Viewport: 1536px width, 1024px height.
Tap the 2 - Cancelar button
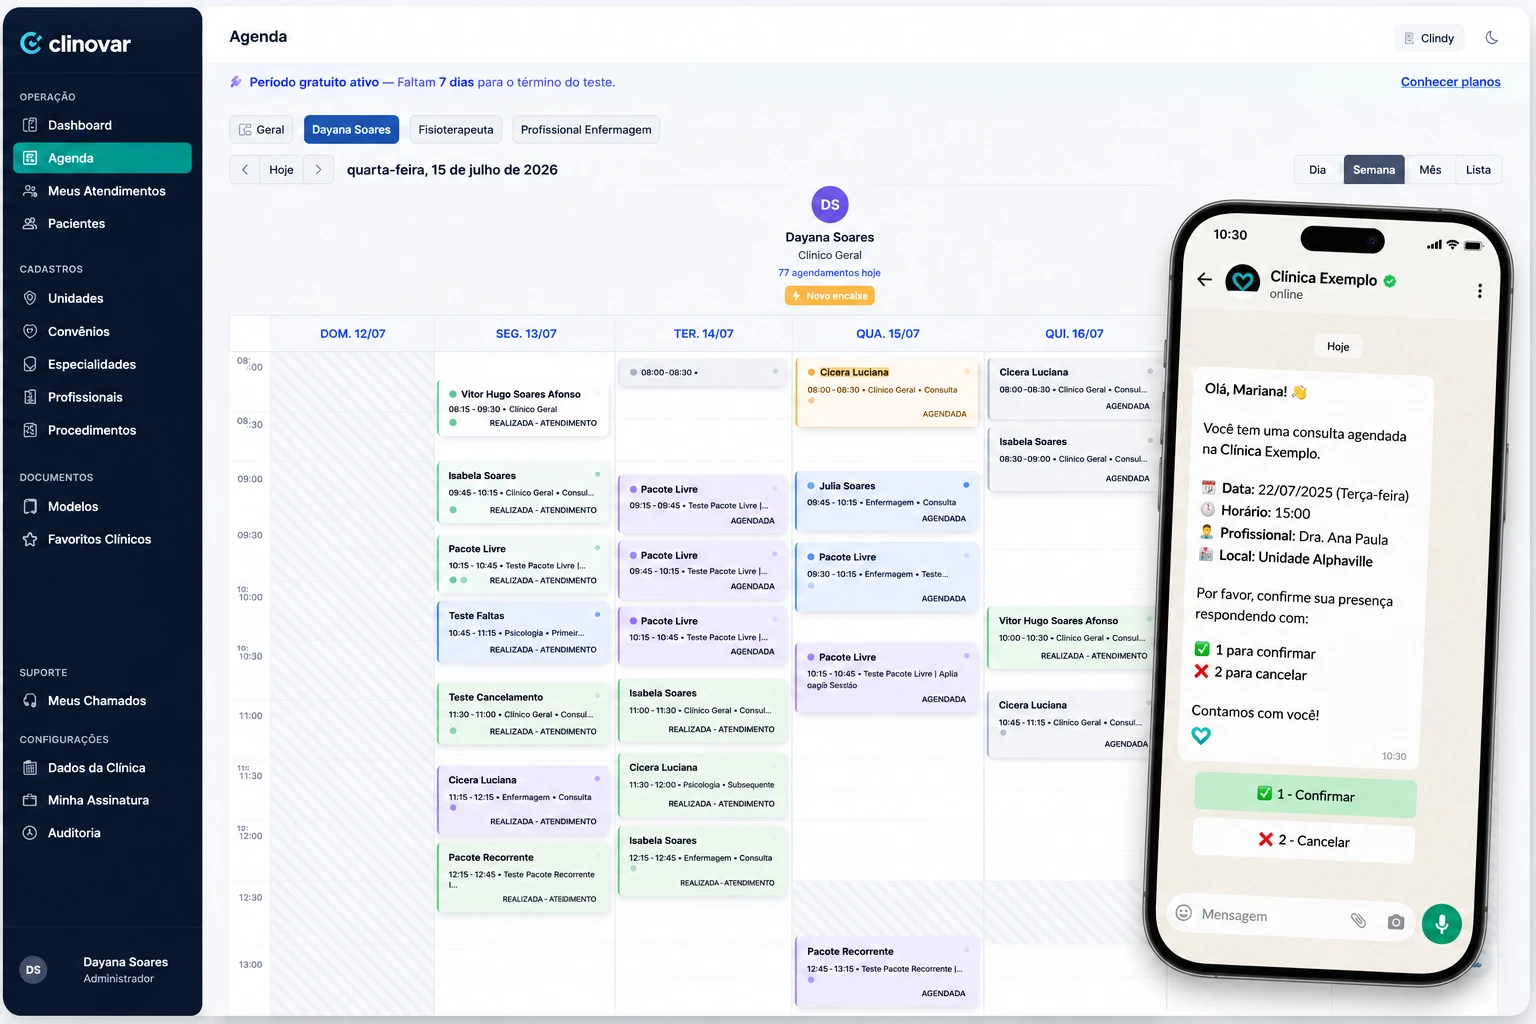coord(1304,841)
